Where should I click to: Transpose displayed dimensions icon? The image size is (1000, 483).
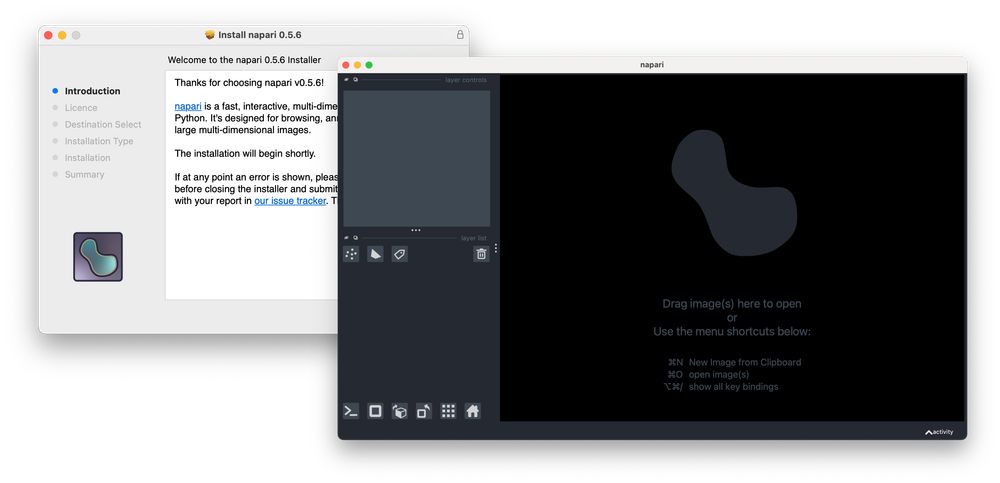pyautogui.click(x=423, y=411)
